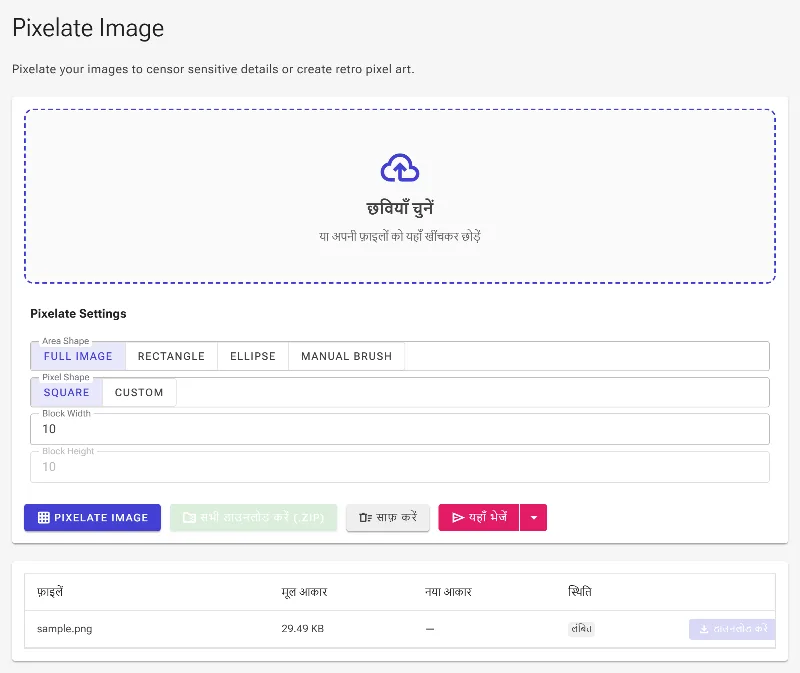Click the छवियाँ चुनें upload heading
This screenshot has height=673, width=800.
[400, 208]
